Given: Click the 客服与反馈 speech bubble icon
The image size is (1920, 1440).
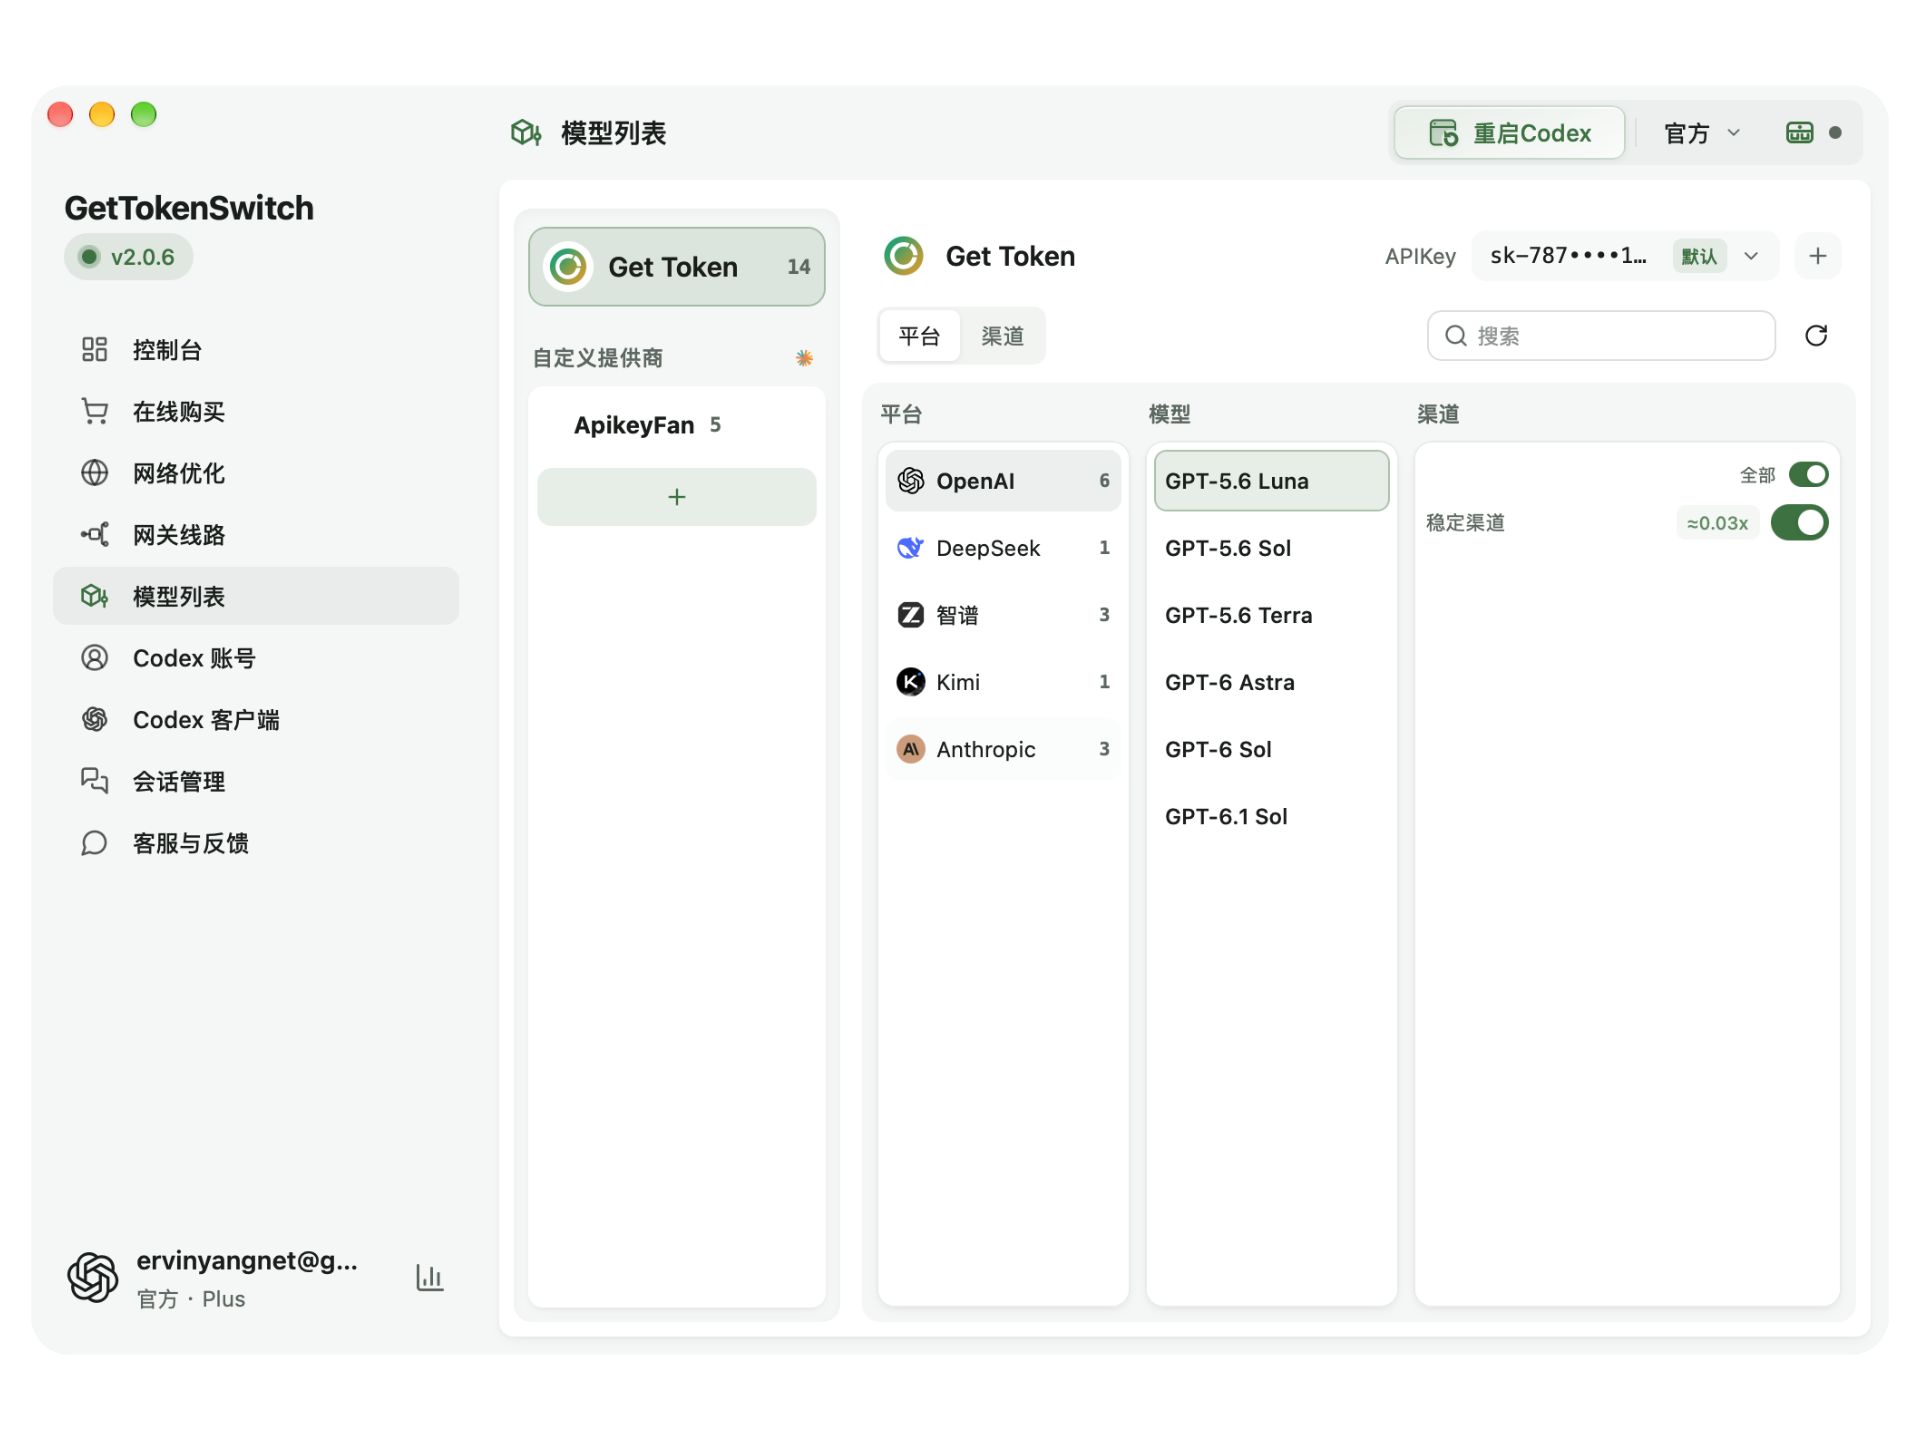Looking at the screenshot, I should (94, 843).
